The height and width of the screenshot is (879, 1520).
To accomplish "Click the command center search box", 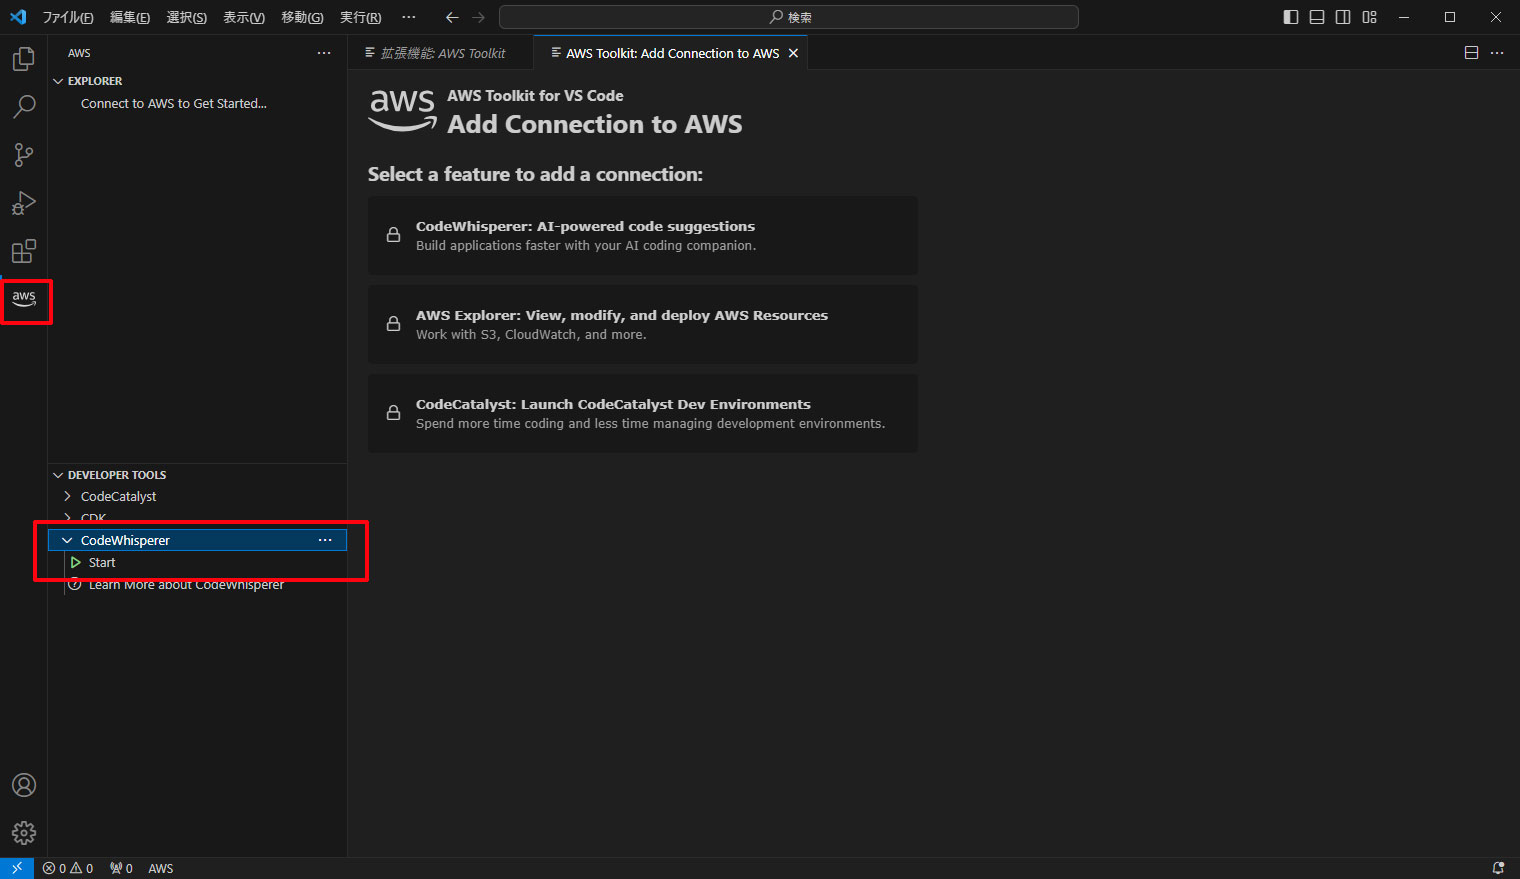I will click(x=789, y=17).
